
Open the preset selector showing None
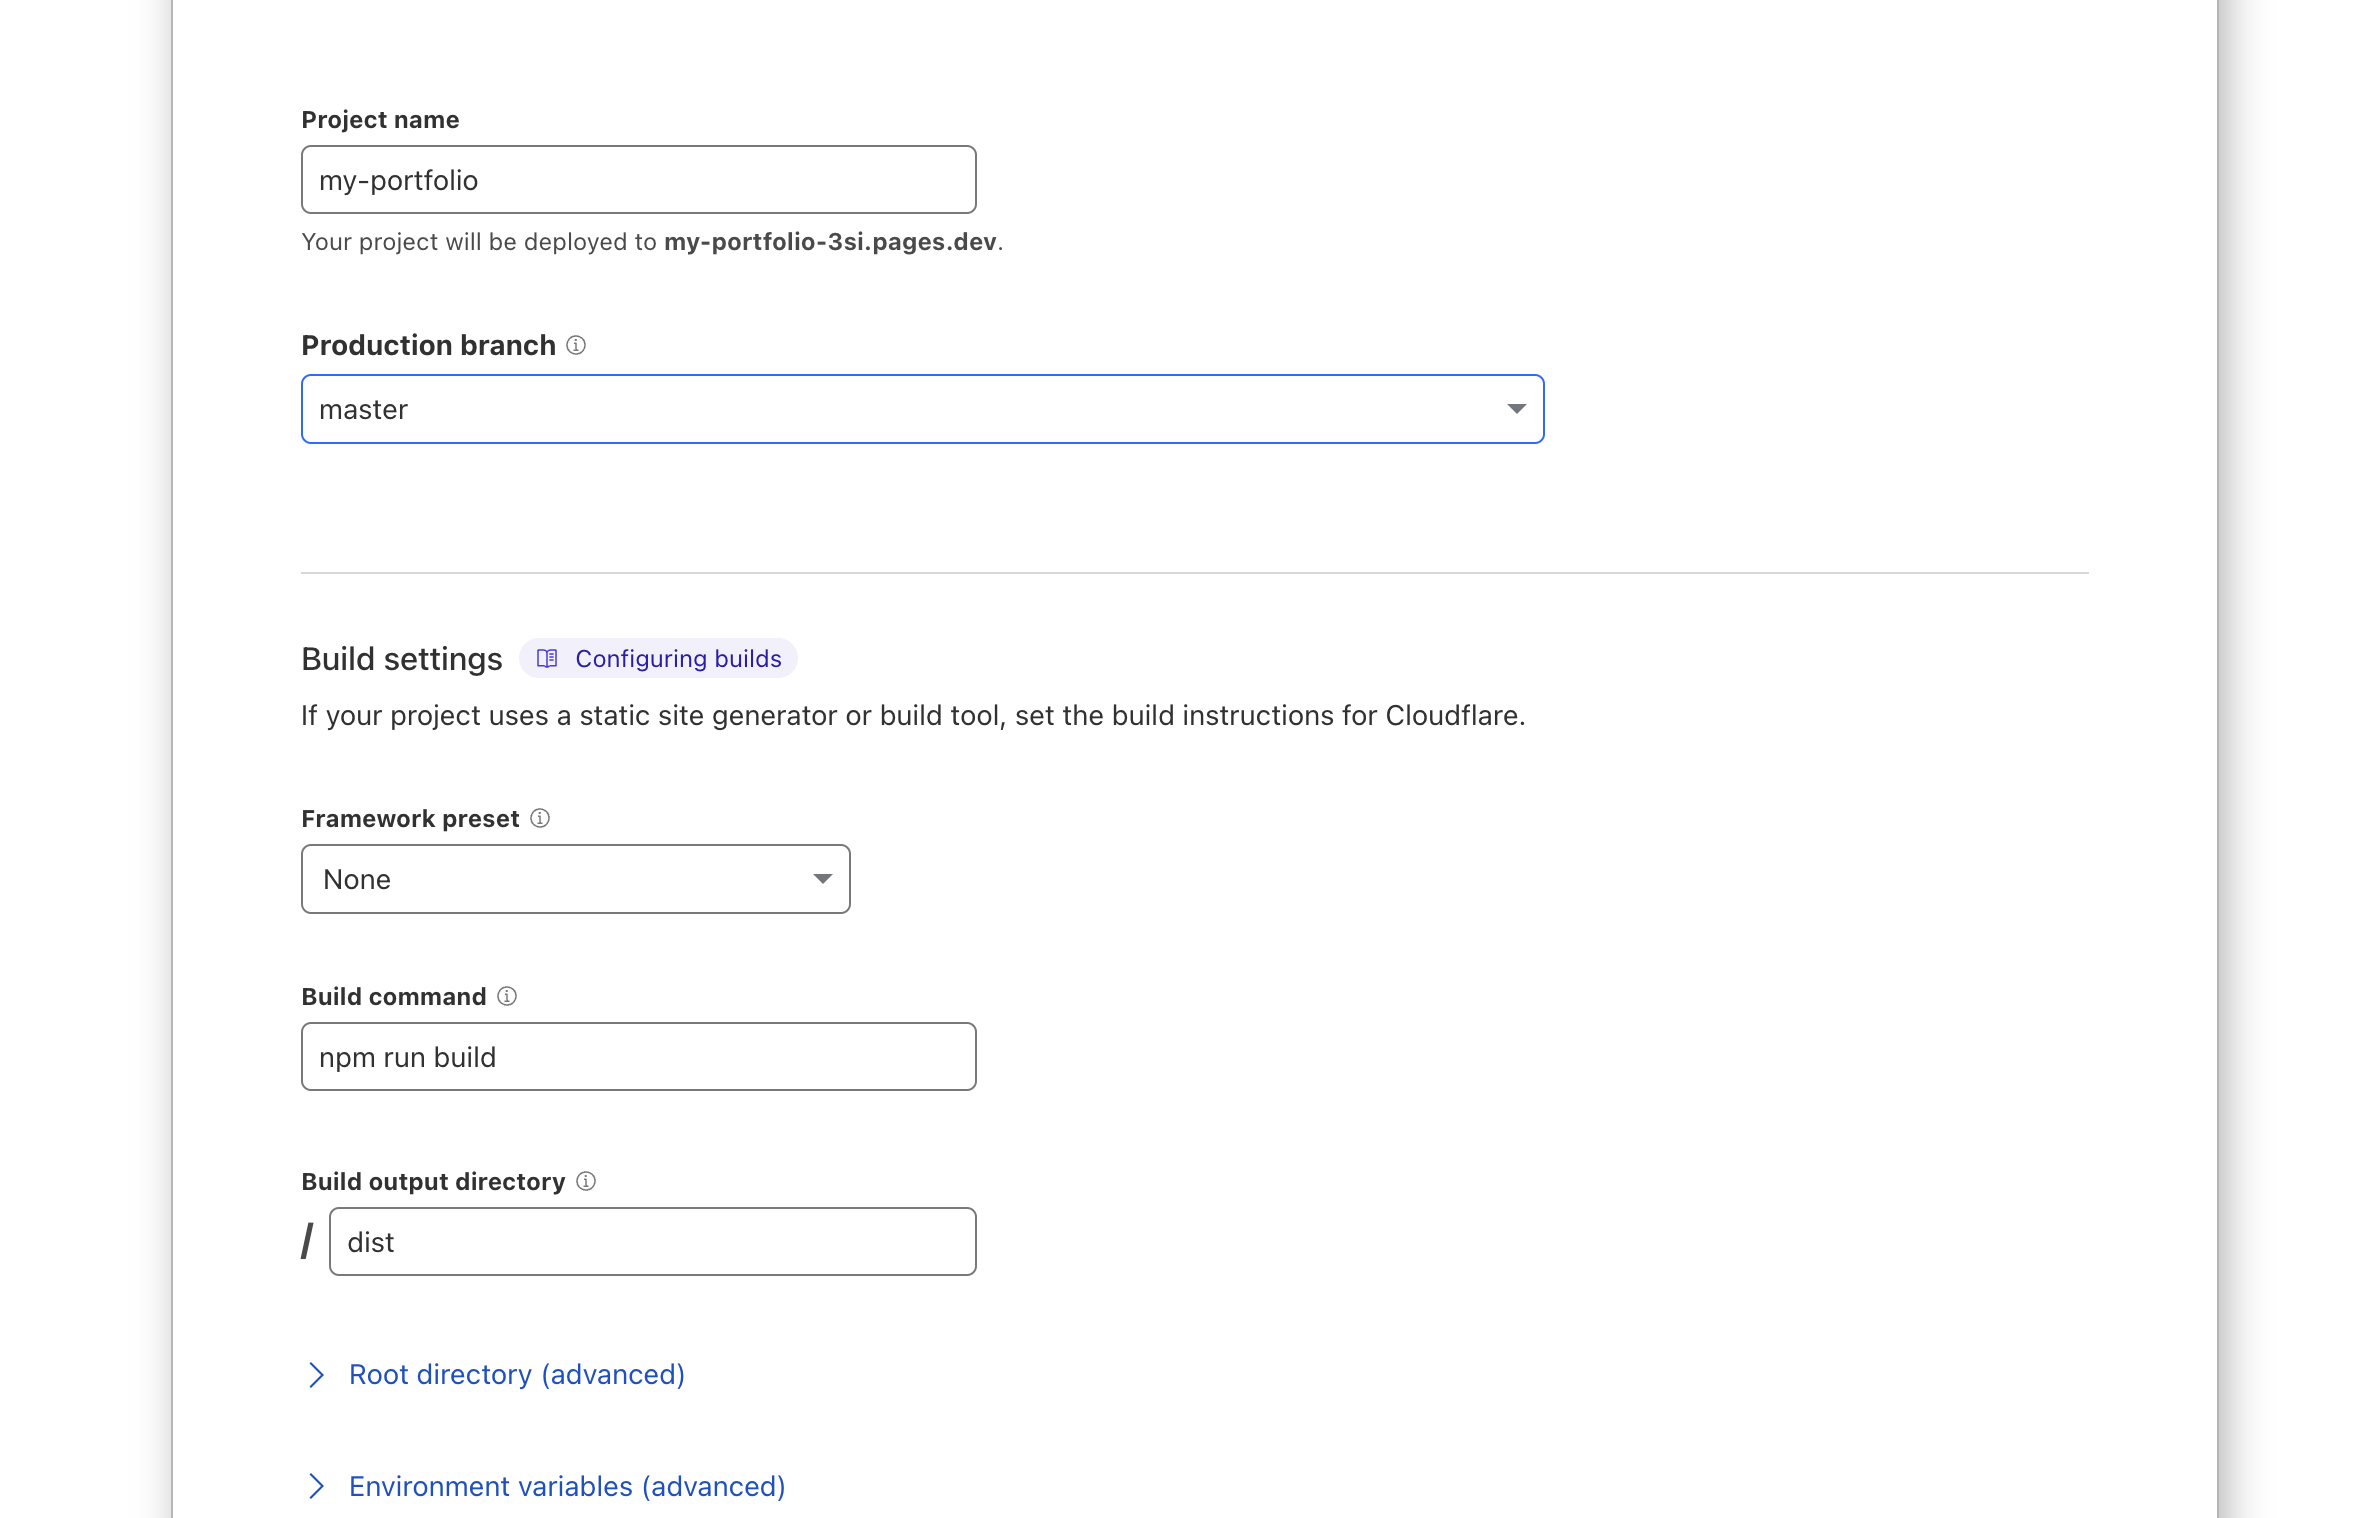[560, 879]
